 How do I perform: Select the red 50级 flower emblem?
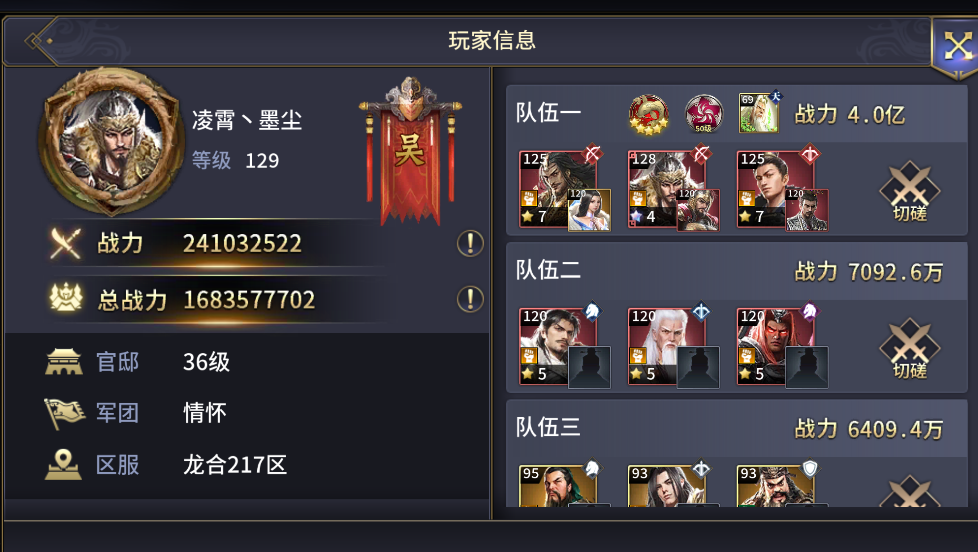pos(704,114)
